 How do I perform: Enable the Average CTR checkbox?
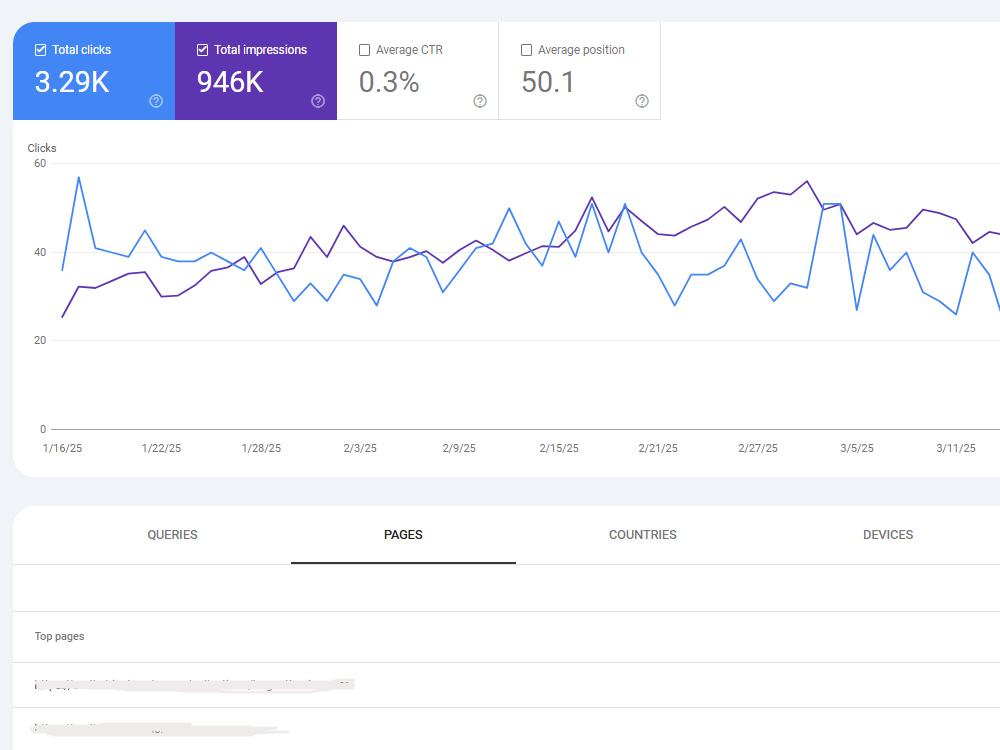364,50
